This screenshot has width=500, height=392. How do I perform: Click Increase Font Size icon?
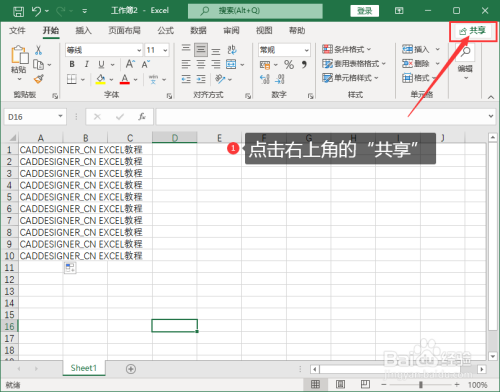130,64
